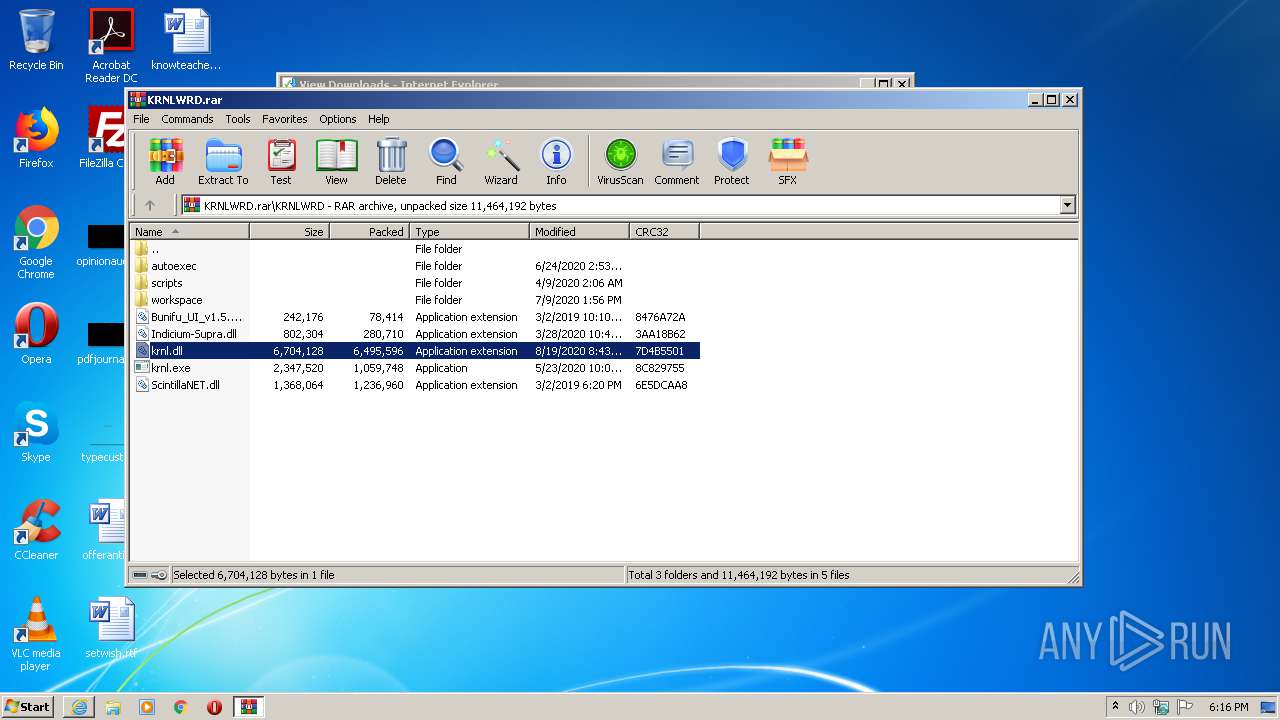Viewport: 1280px width, 720px height.
Task: Launch the Wizard tool
Action: coord(501,162)
